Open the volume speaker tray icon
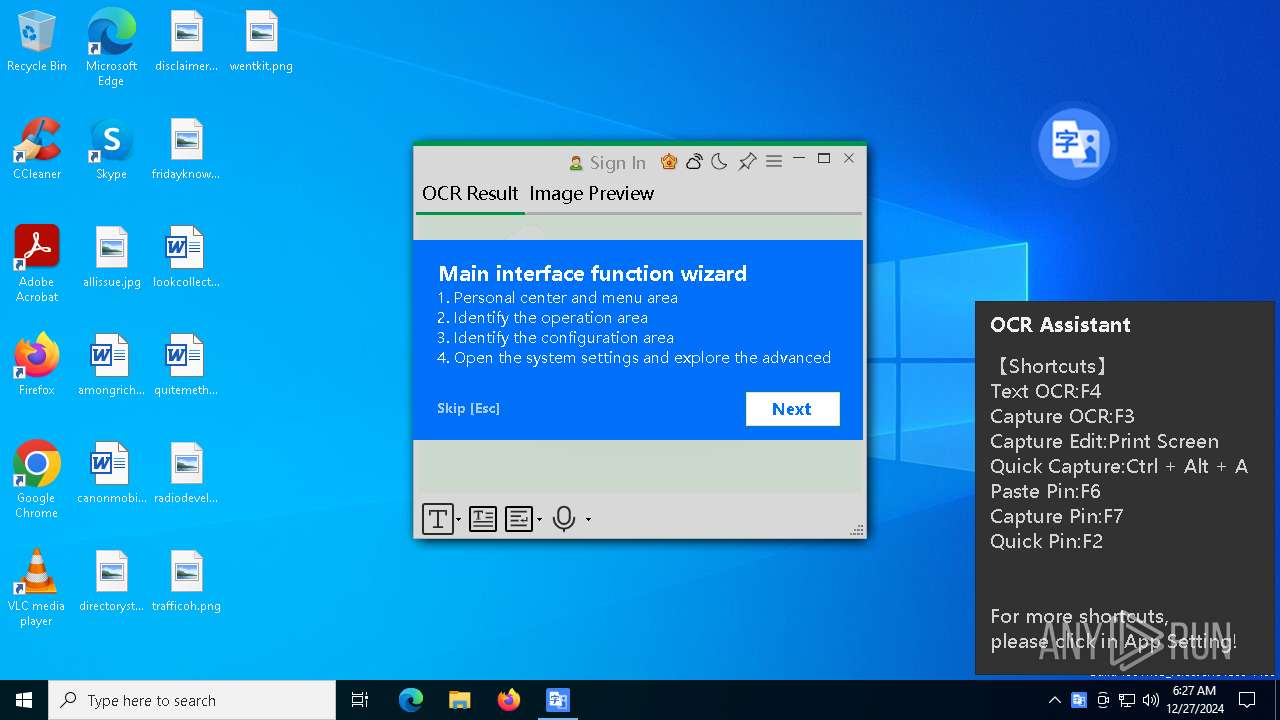The height and width of the screenshot is (720, 1280). (x=1151, y=700)
